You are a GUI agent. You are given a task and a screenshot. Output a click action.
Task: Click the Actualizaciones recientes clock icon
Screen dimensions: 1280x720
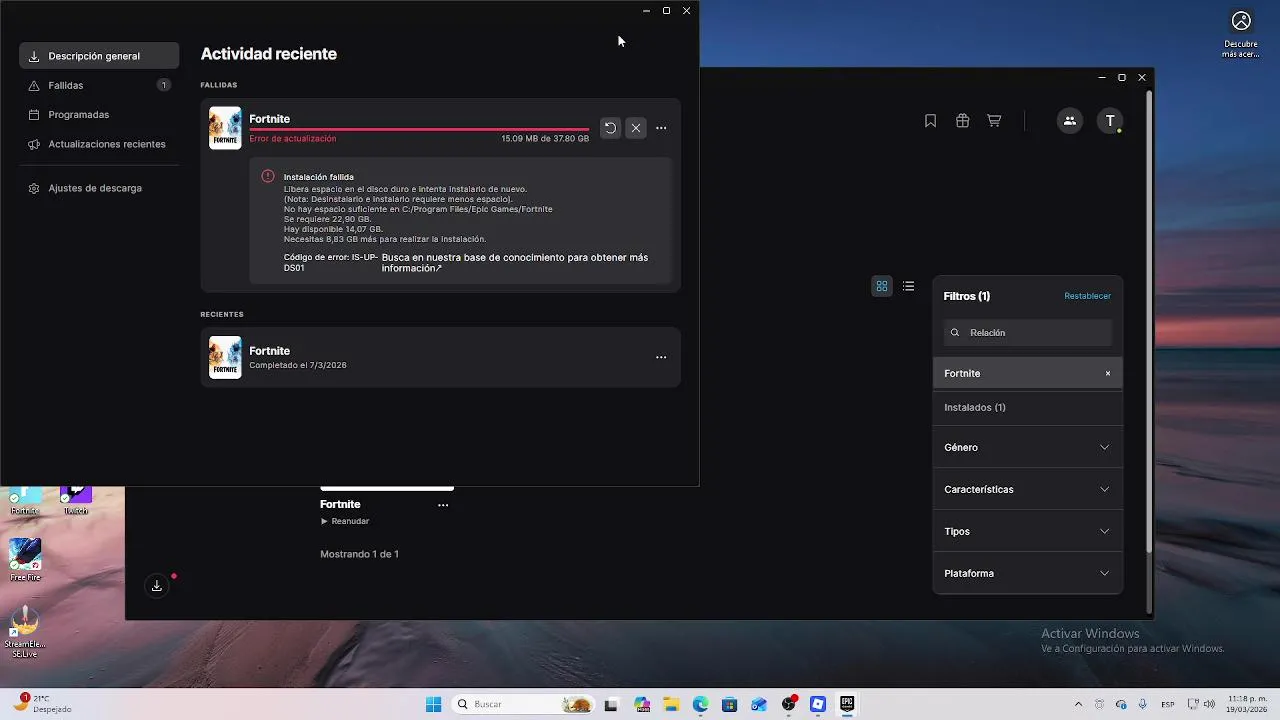(x=34, y=144)
